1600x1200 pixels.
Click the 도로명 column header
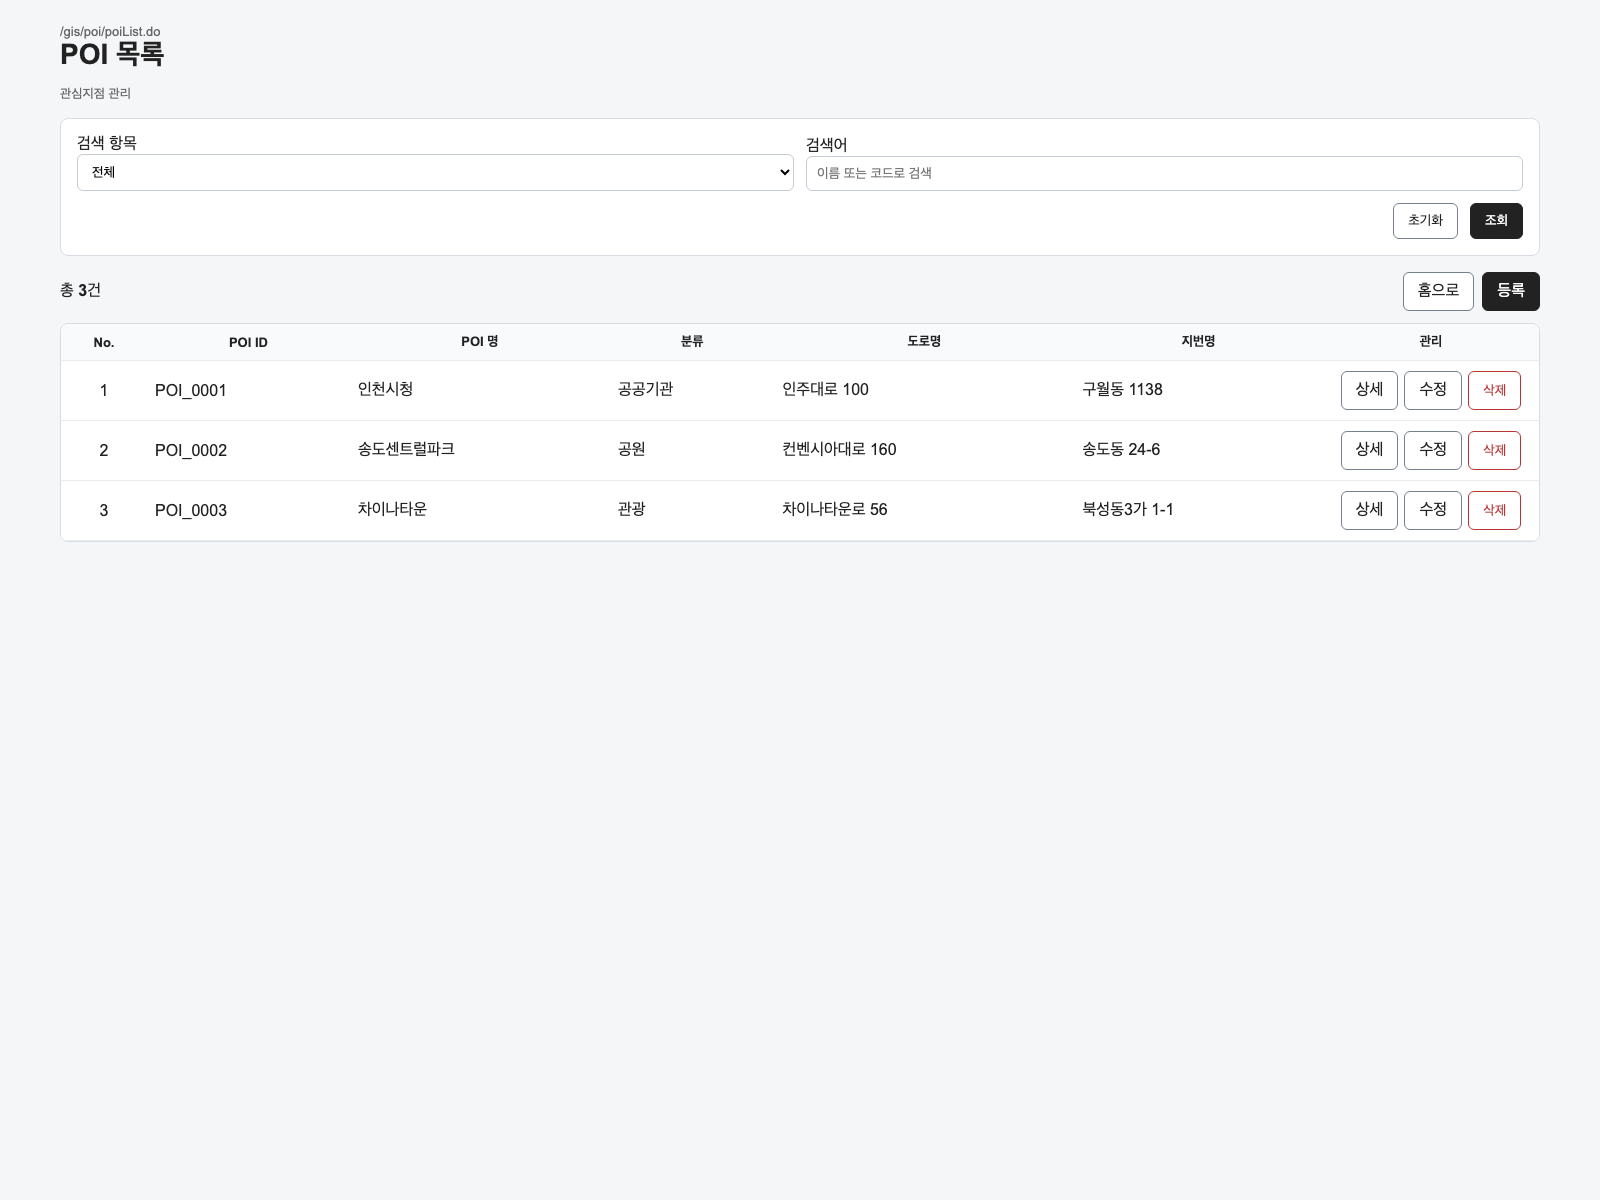coord(924,342)
